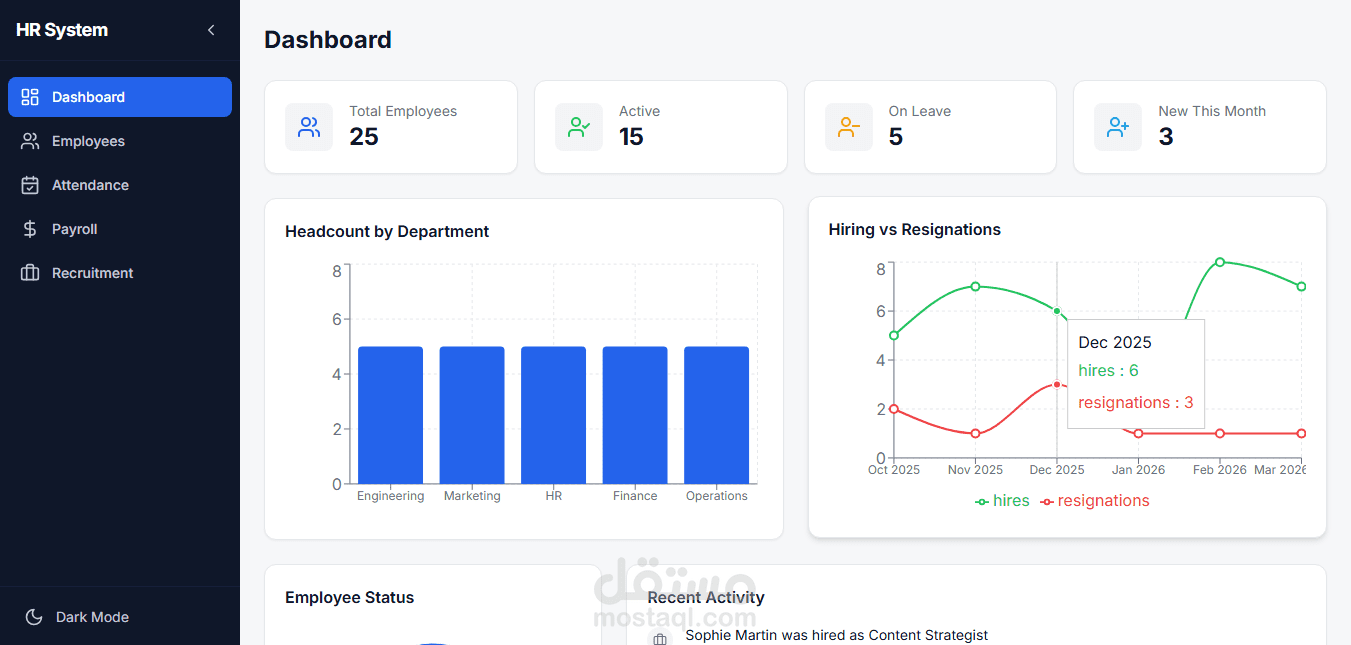Screen dimensions: 1351x645
Task: Click the Active value 15
Action: pos(631,137)
